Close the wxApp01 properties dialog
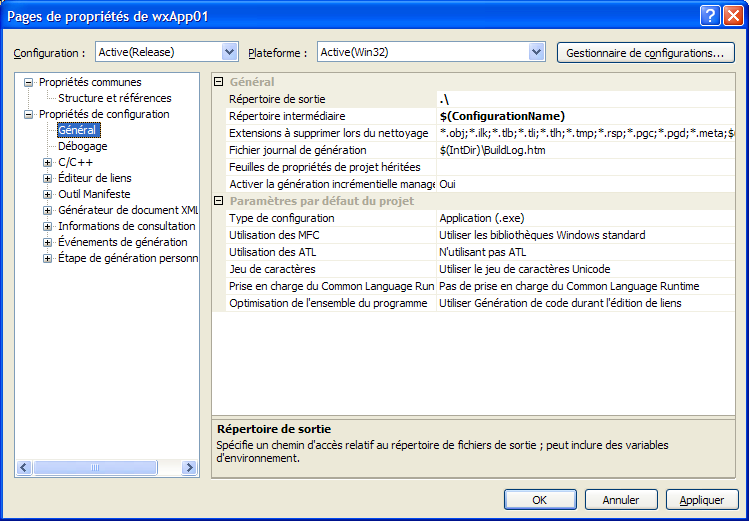Viewport: 749px width, 521px height. point(732,16)
